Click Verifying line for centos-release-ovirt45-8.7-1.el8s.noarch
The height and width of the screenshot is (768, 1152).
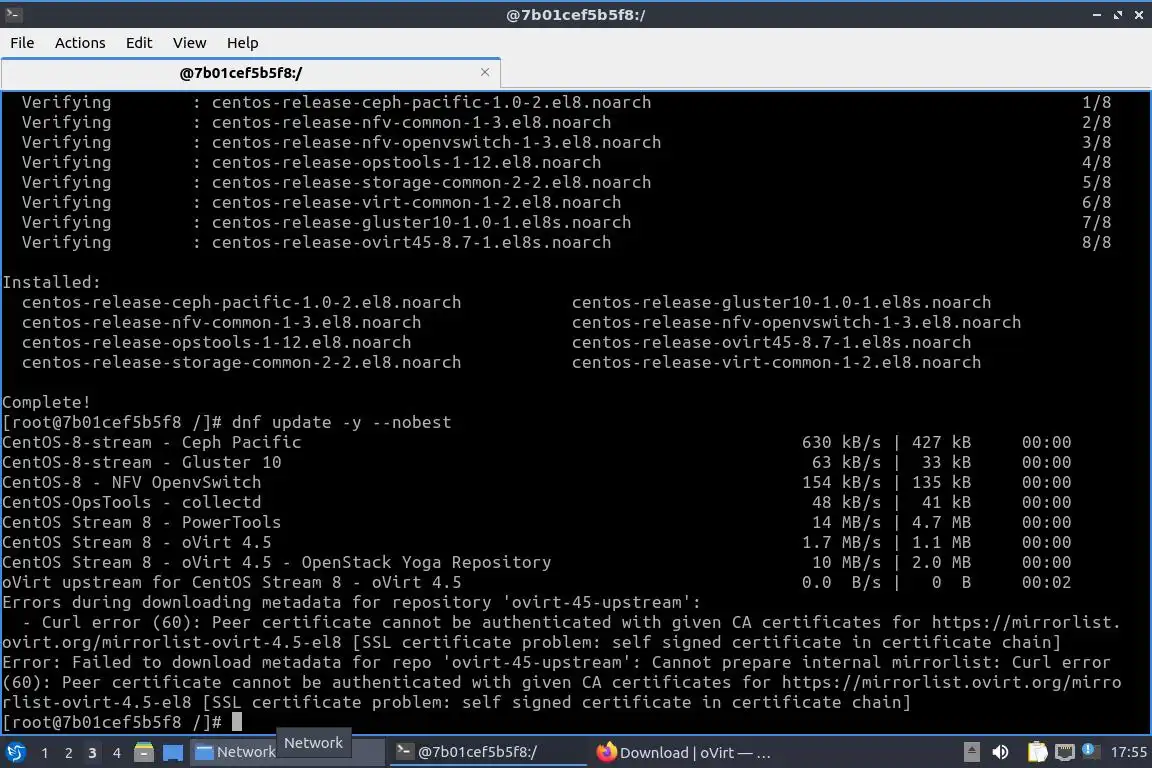(316, 243)
